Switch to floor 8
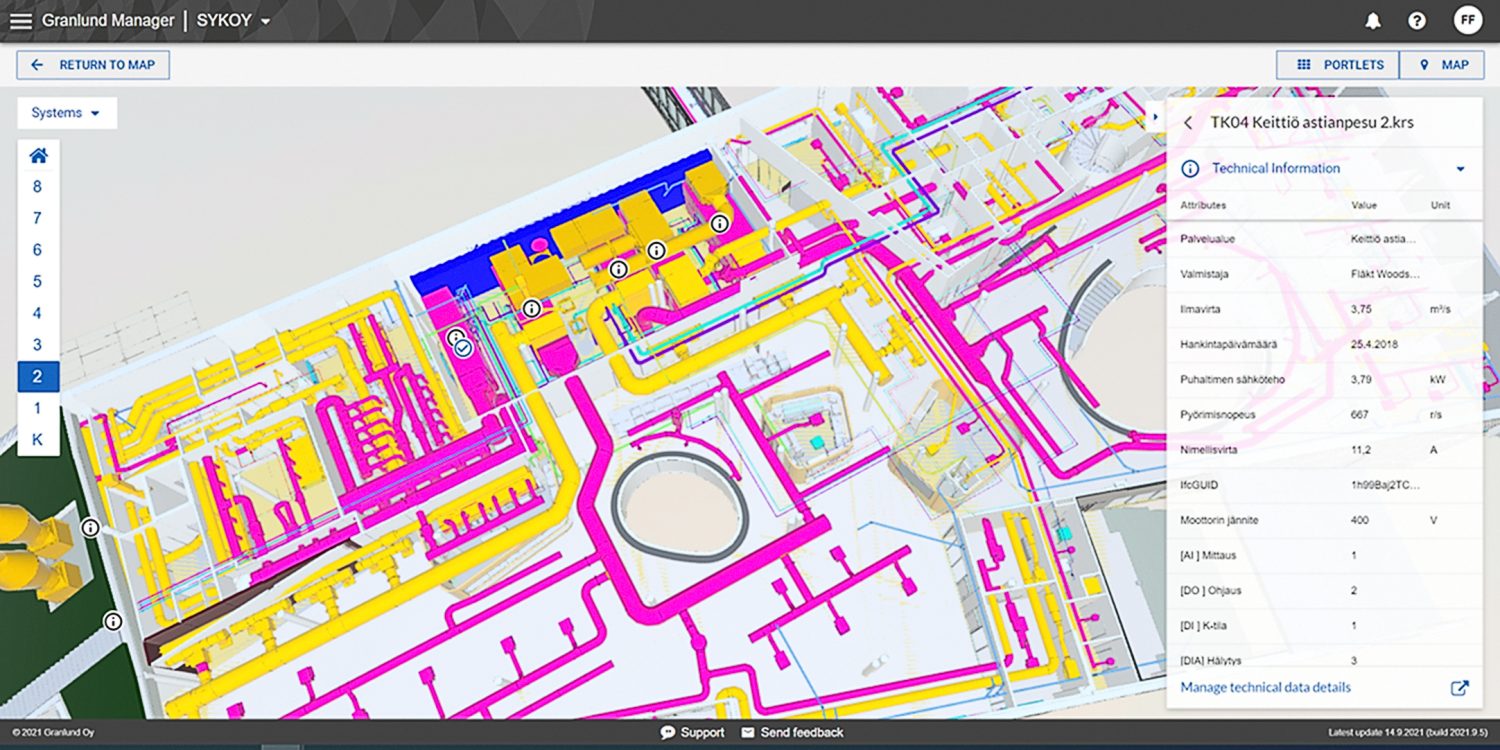This screenshot has height=750, width=1500. click(38, 187)
